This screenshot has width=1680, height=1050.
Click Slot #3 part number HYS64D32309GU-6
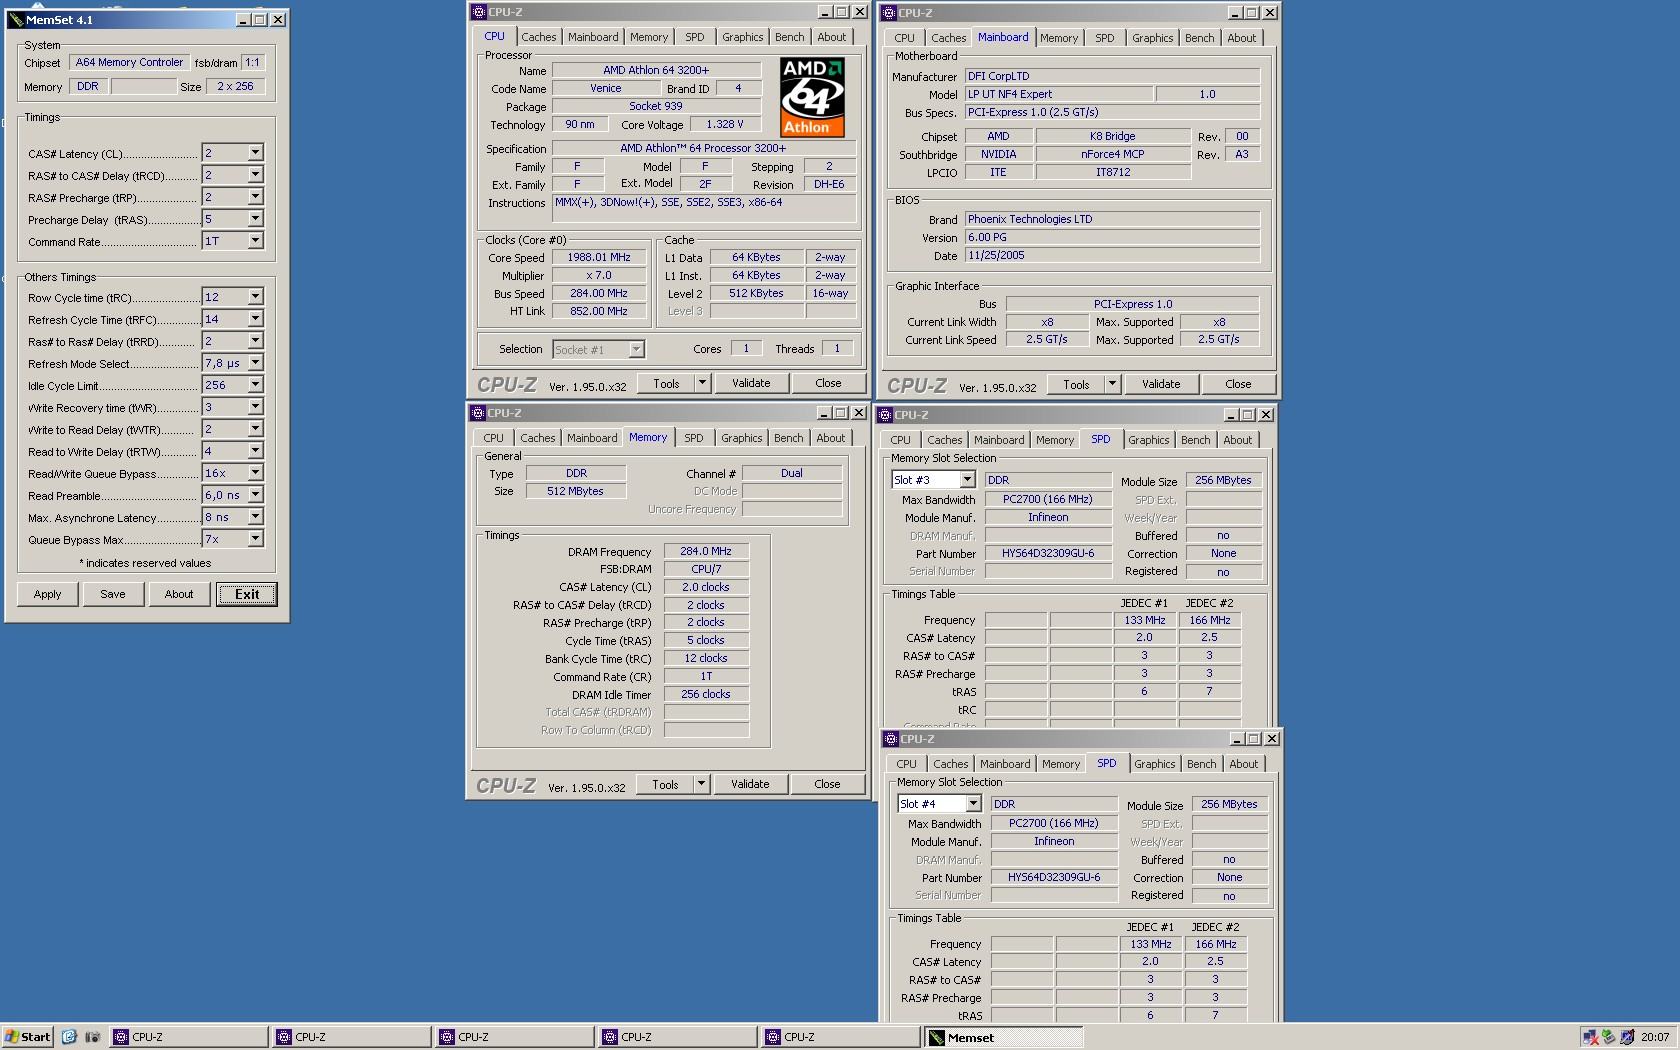pos(1048,553)
